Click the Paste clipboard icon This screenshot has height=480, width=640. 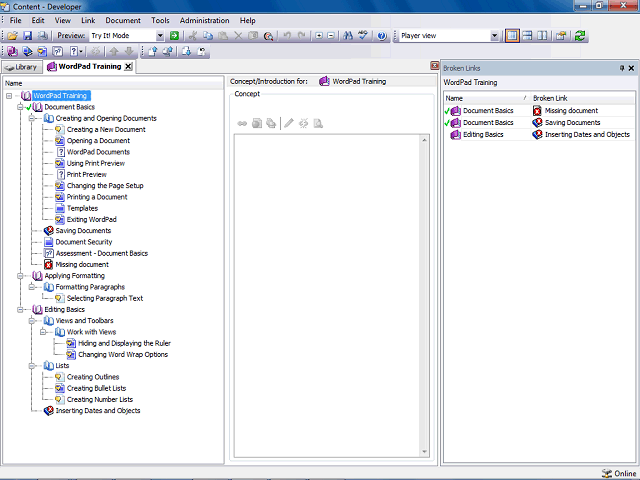[x=223, y=36]
